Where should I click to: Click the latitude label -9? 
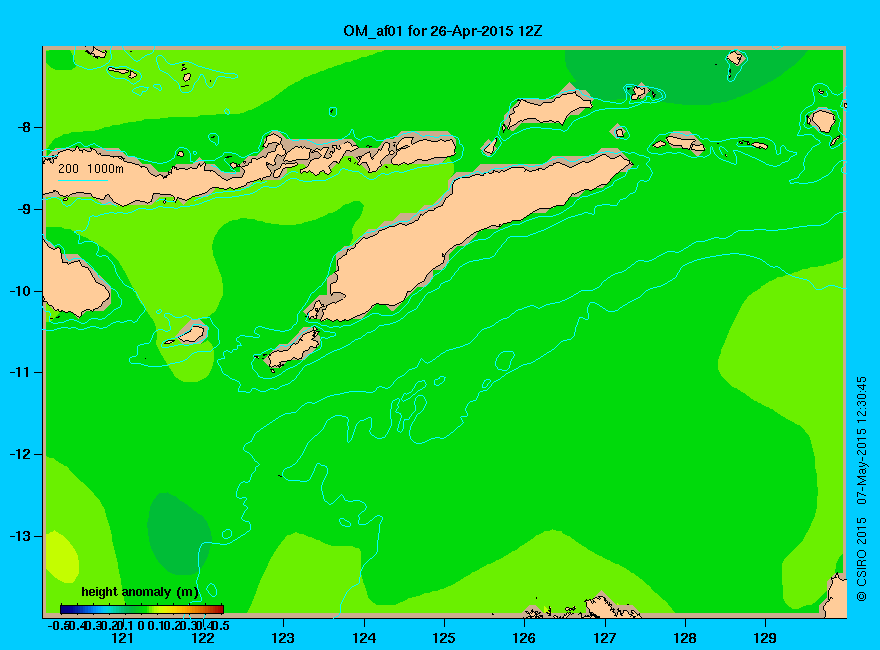point(24,209)
